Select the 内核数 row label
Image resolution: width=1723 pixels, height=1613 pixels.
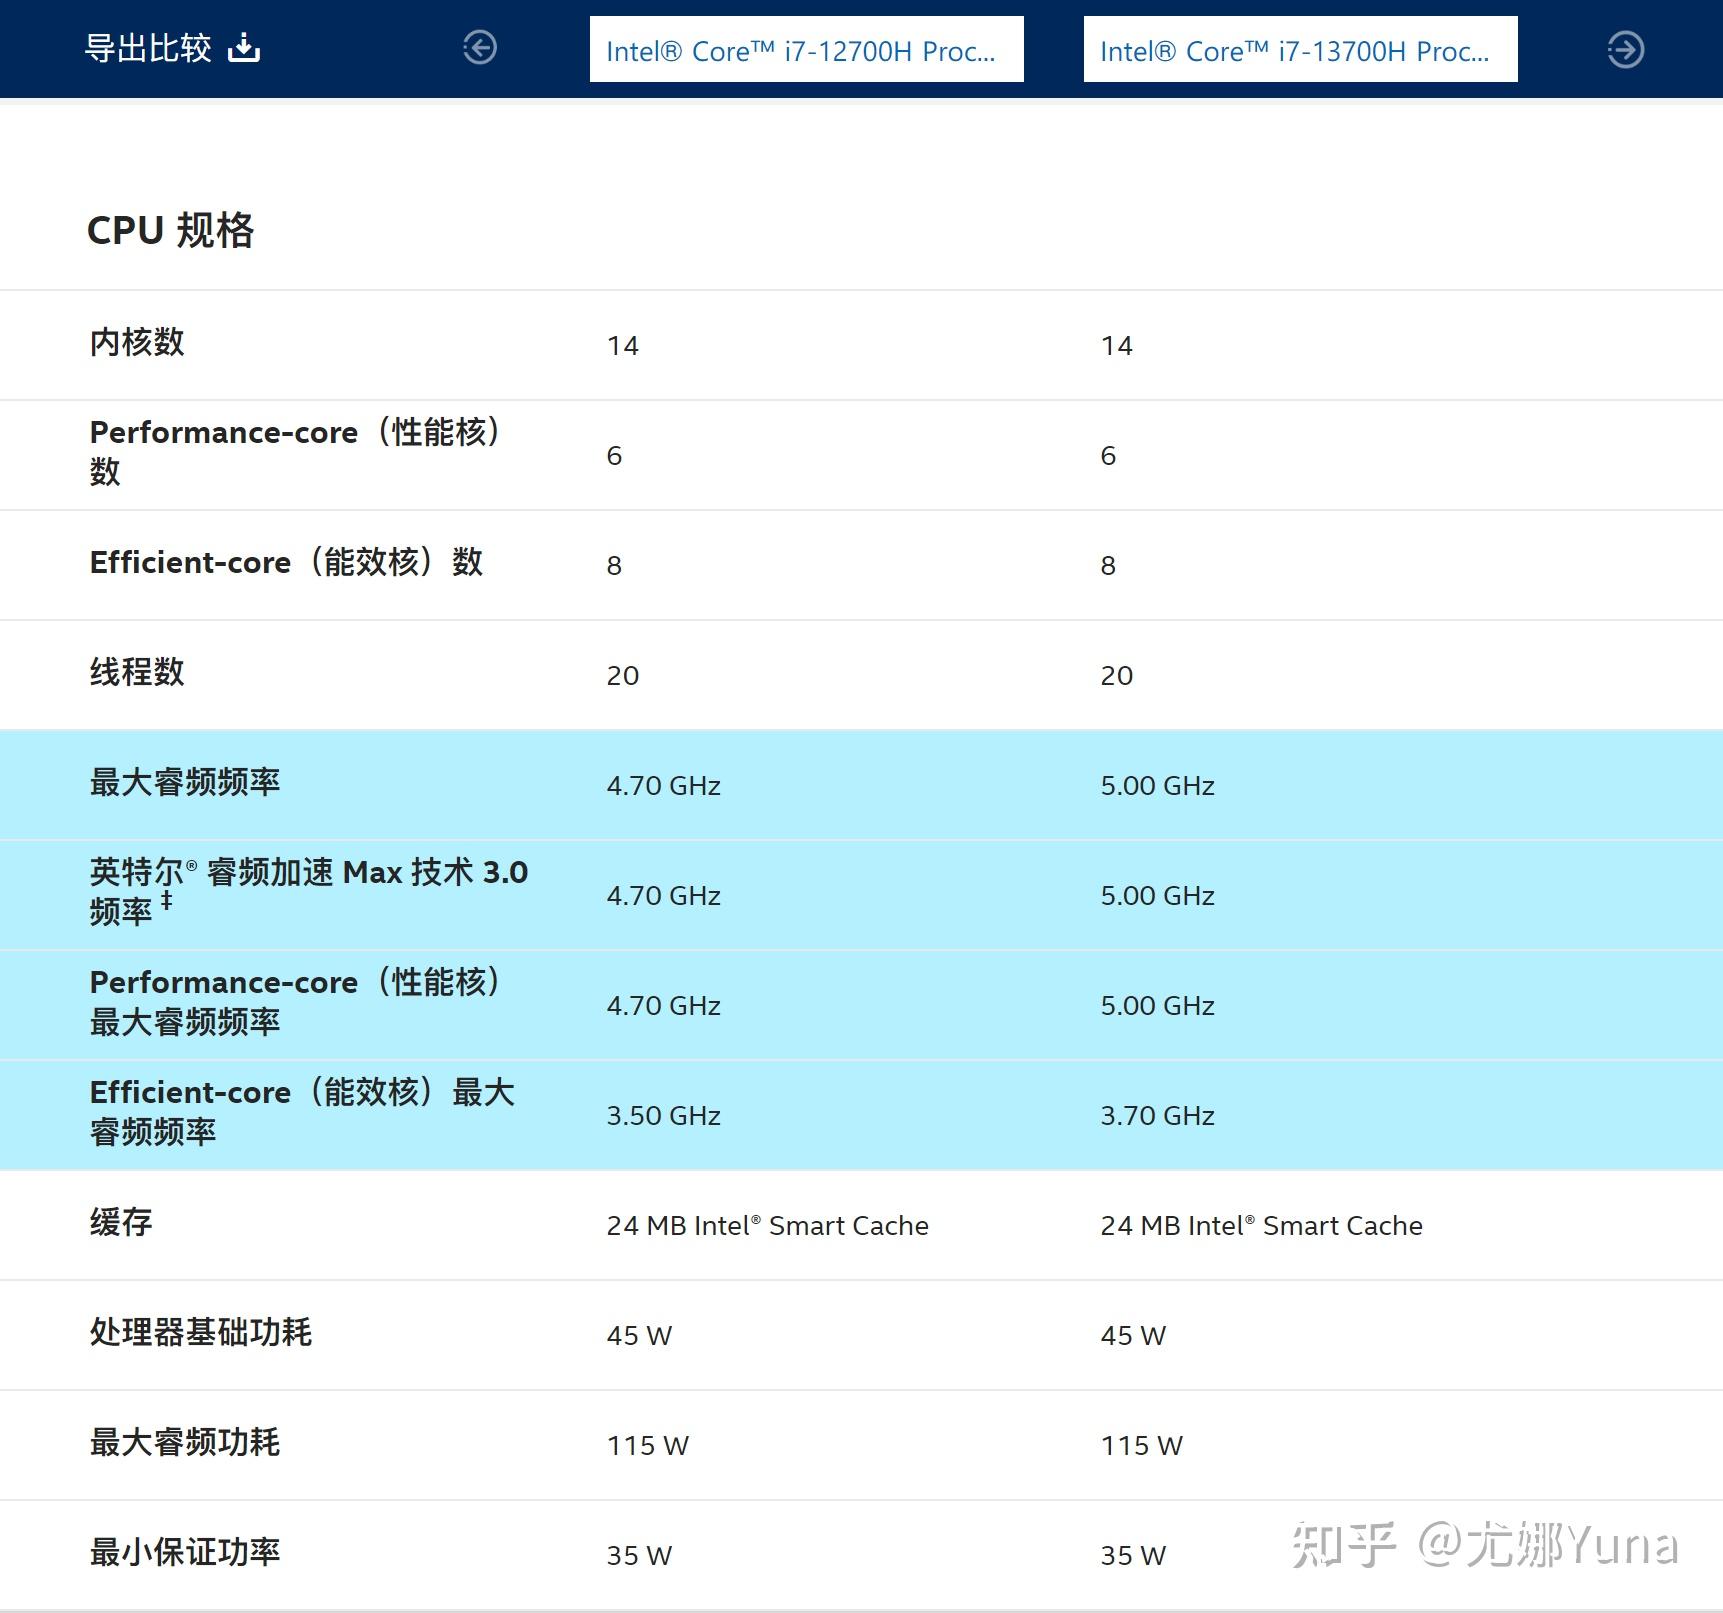136,343
